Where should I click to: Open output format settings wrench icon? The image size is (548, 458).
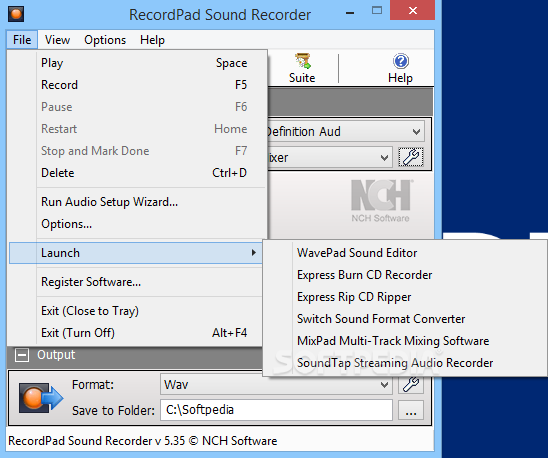tap(411, 384)
